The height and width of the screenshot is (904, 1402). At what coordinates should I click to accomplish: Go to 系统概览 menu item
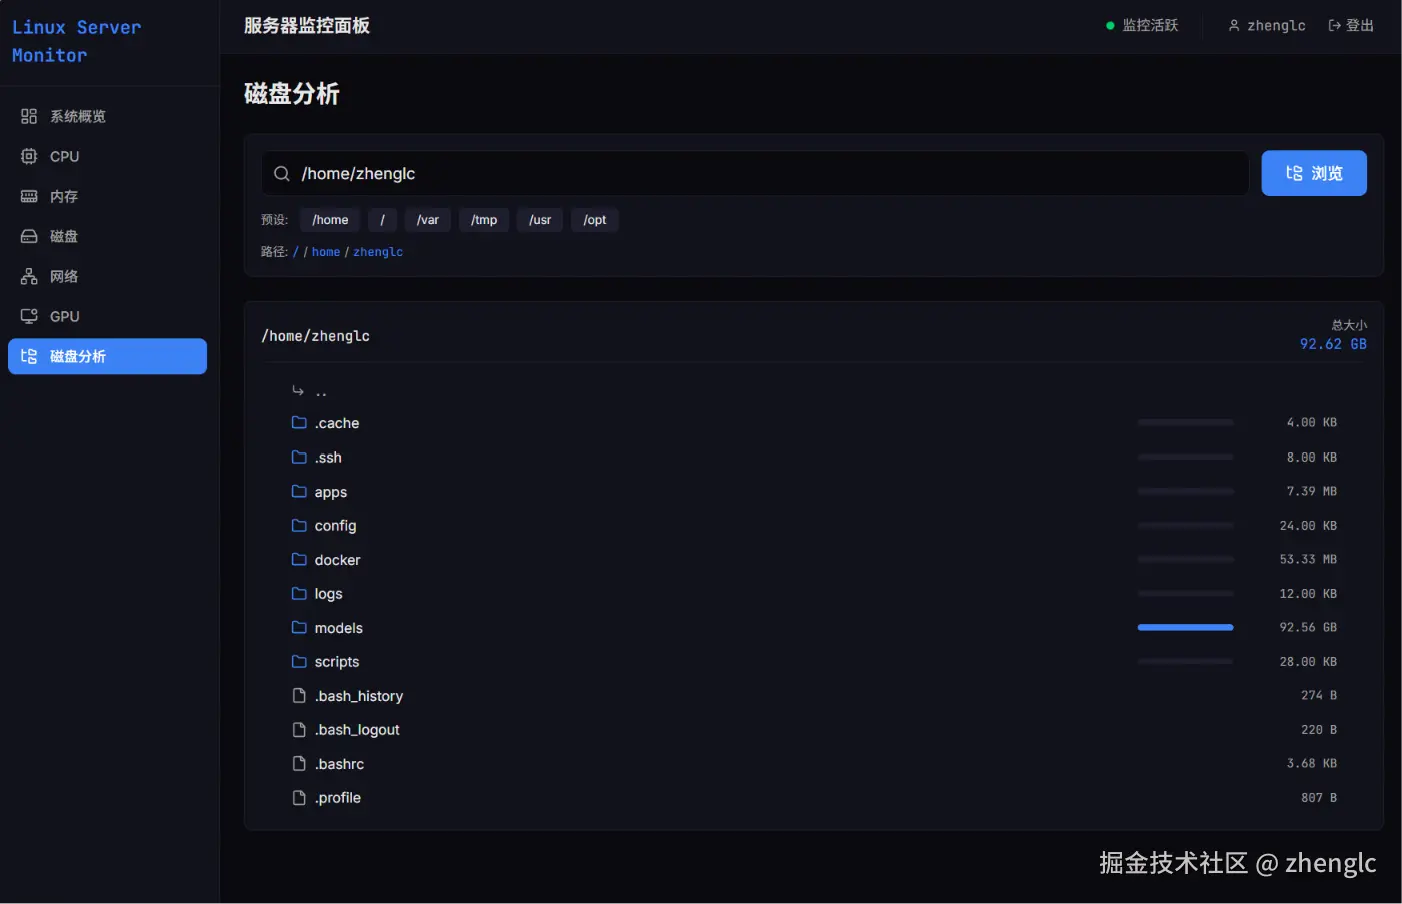point(107,116)
